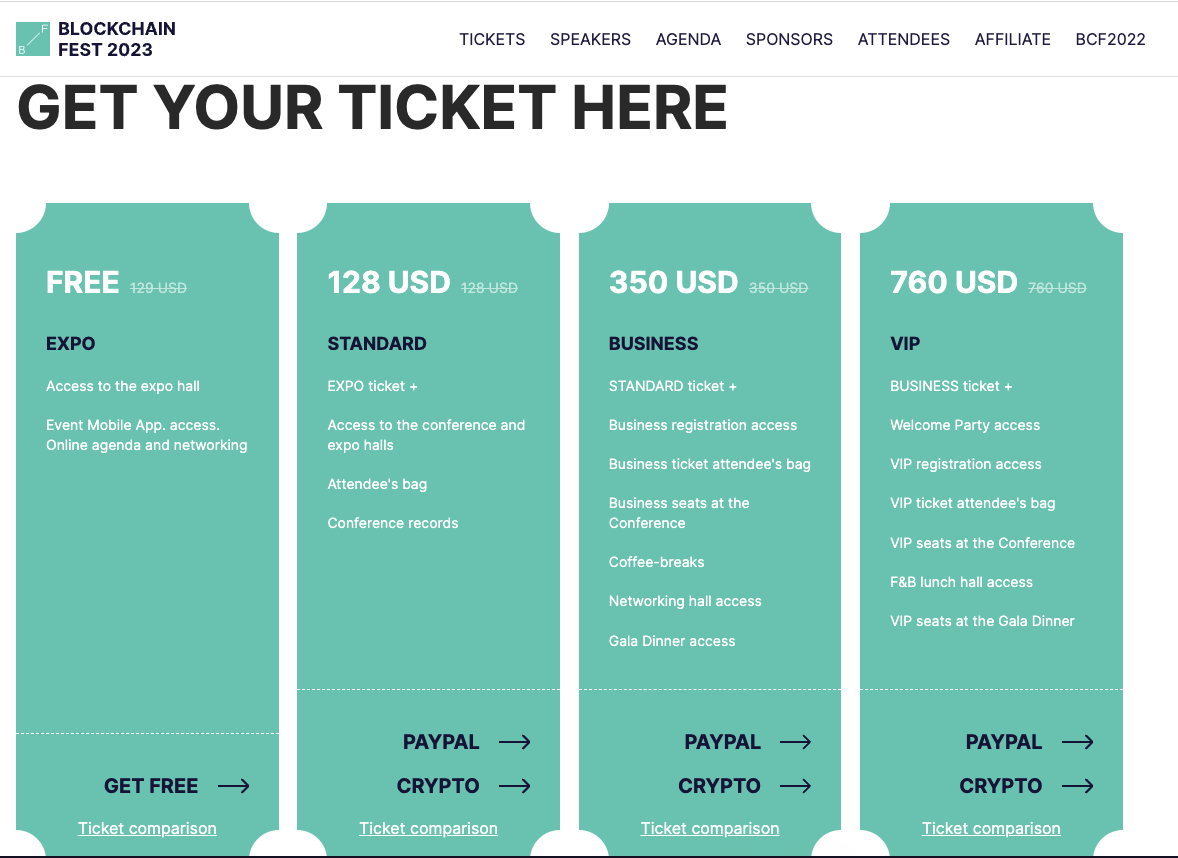The height and width of the screenshot is (858, 1178).
Task: Visit the BCF2022 archive link
Action: 1110,40
